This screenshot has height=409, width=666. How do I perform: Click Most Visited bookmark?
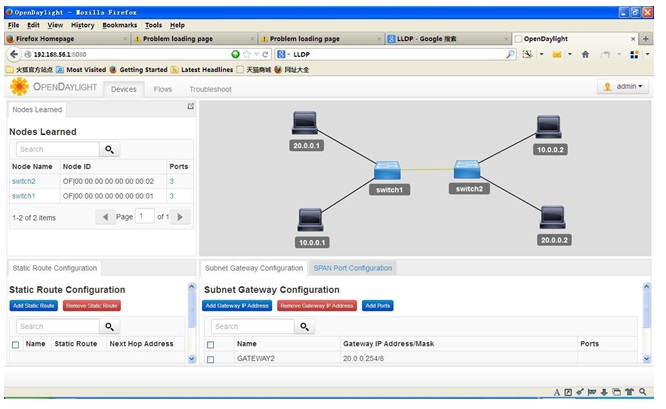coord(81,70)
